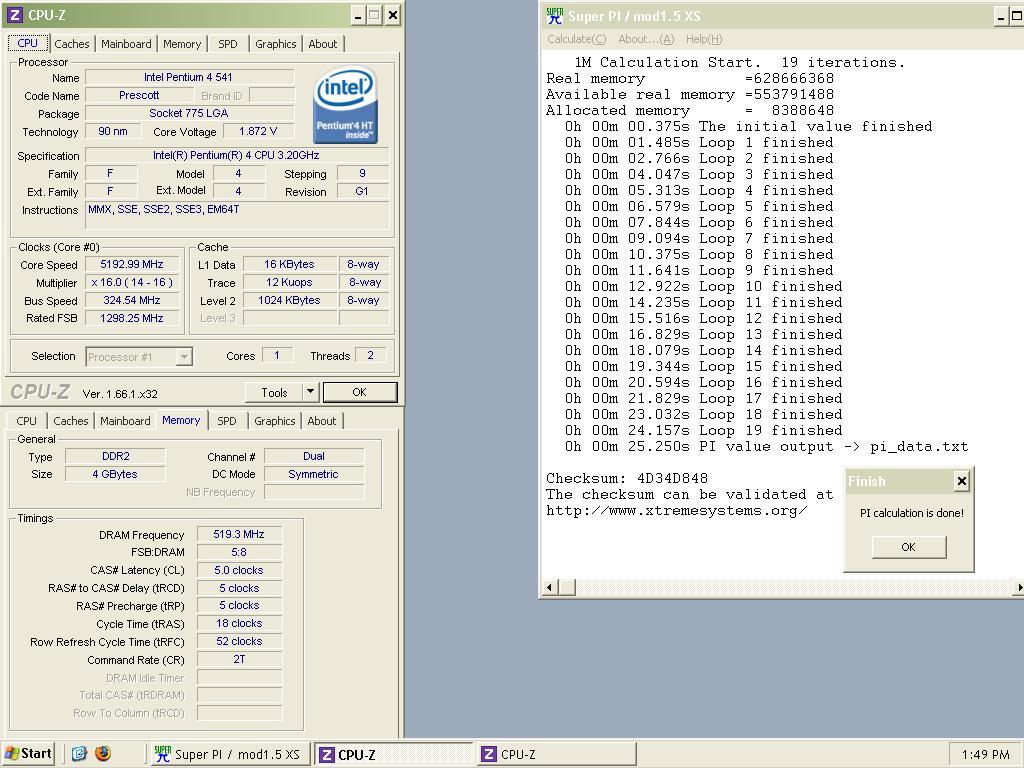Launch Firefox from the quick launch bar

click(103, 754)
